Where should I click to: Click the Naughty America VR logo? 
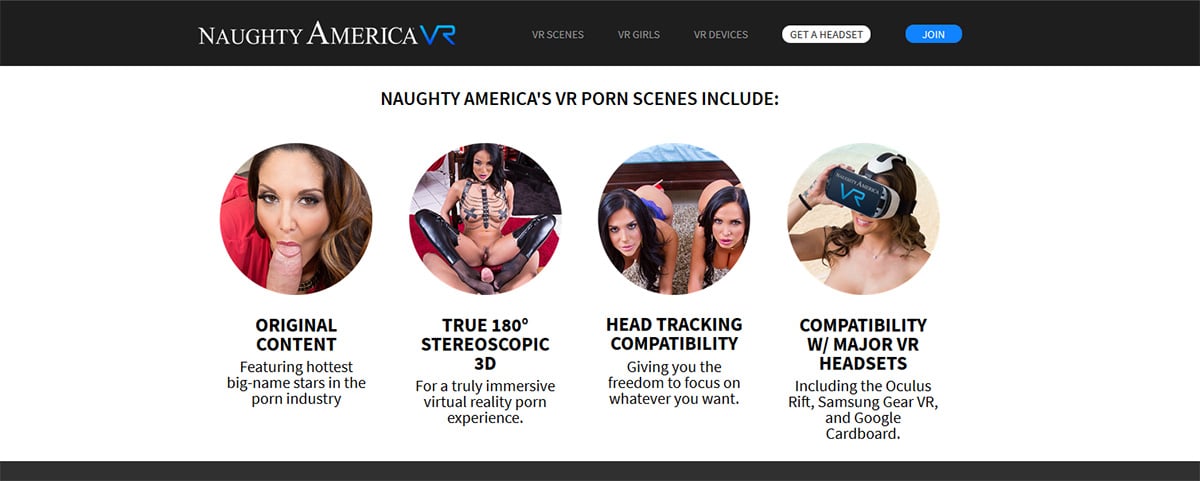(x=327, y=34)
